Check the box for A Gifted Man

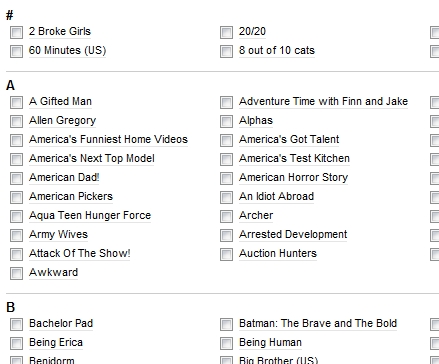tap(16, 103)
